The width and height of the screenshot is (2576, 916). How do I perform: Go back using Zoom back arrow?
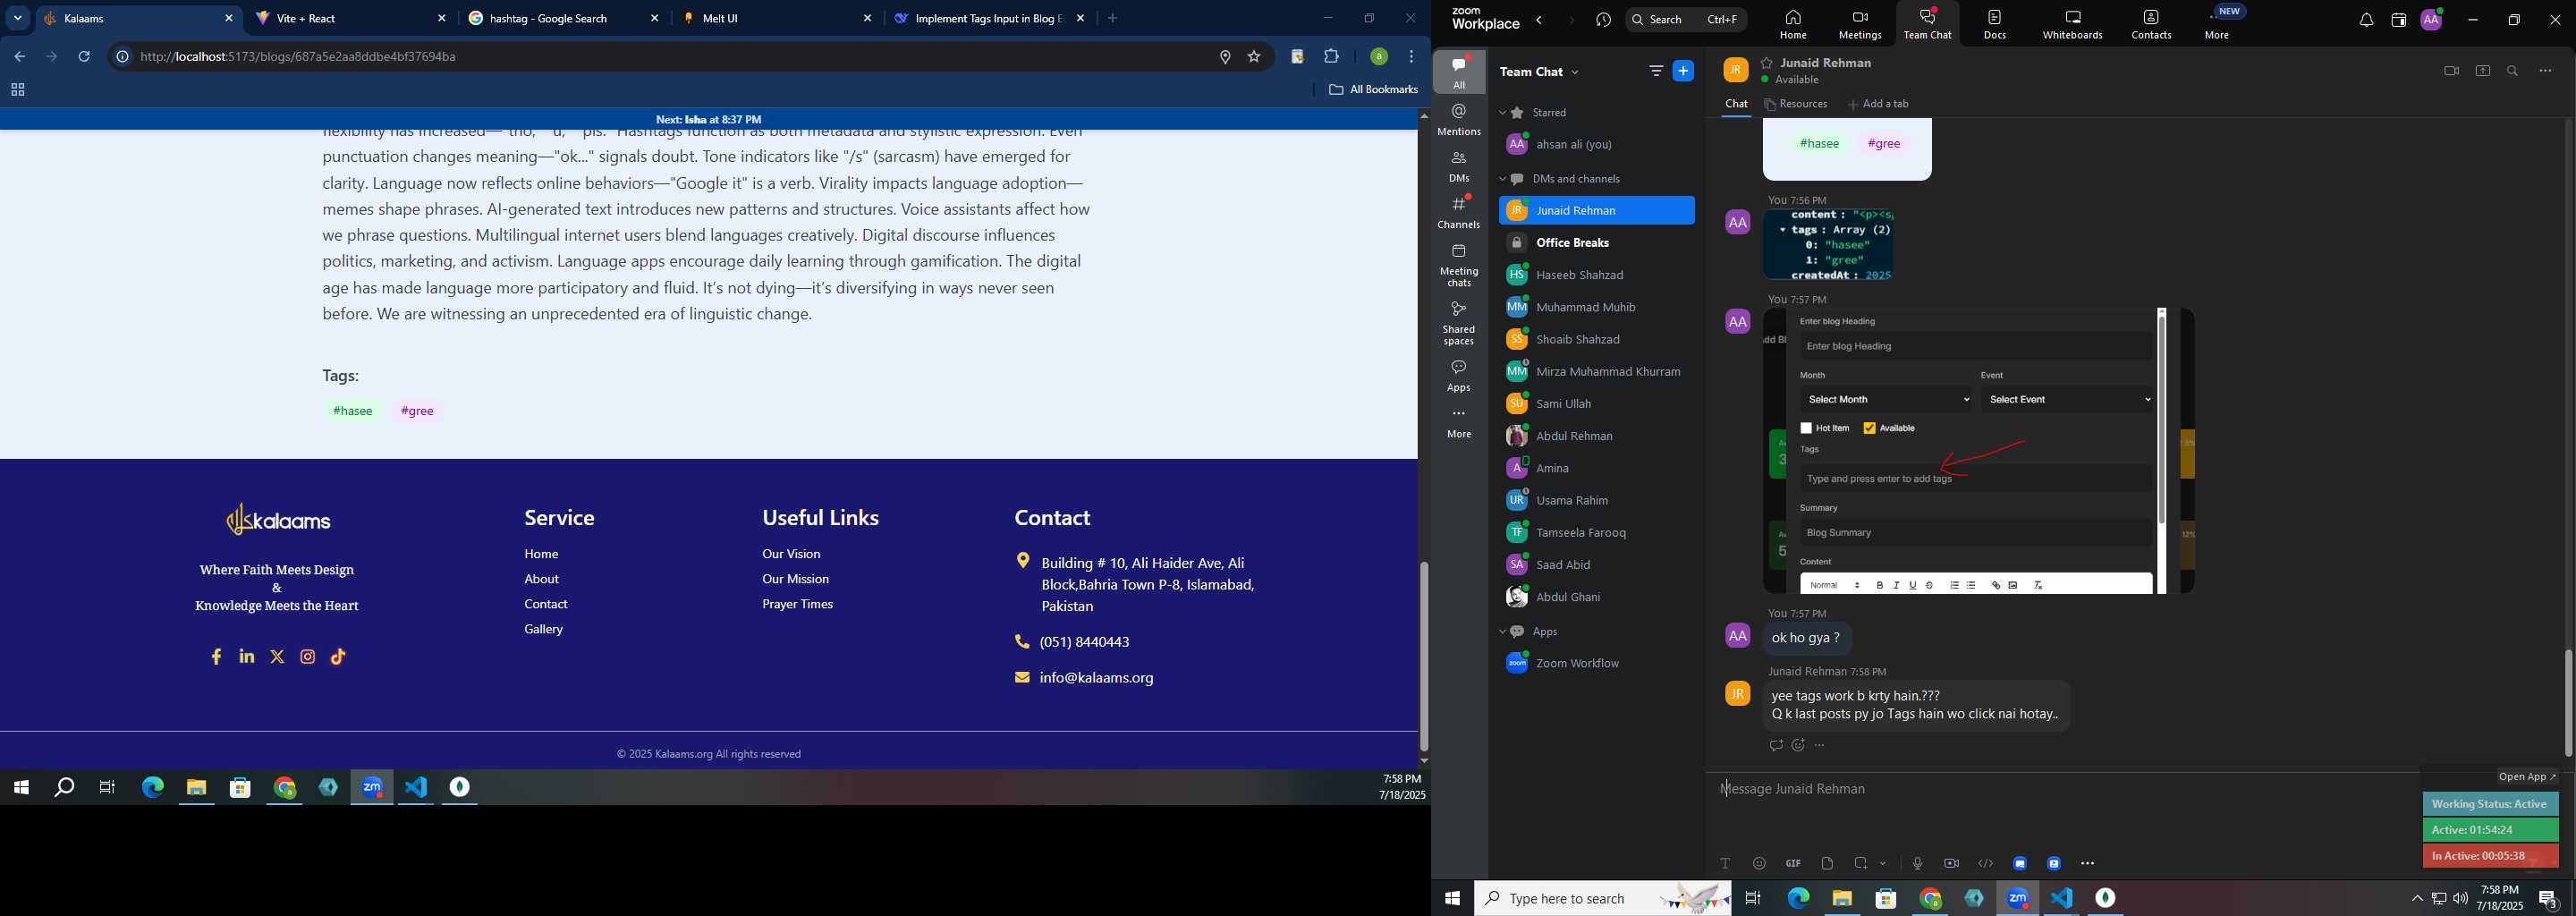(x=1540, y=20)
